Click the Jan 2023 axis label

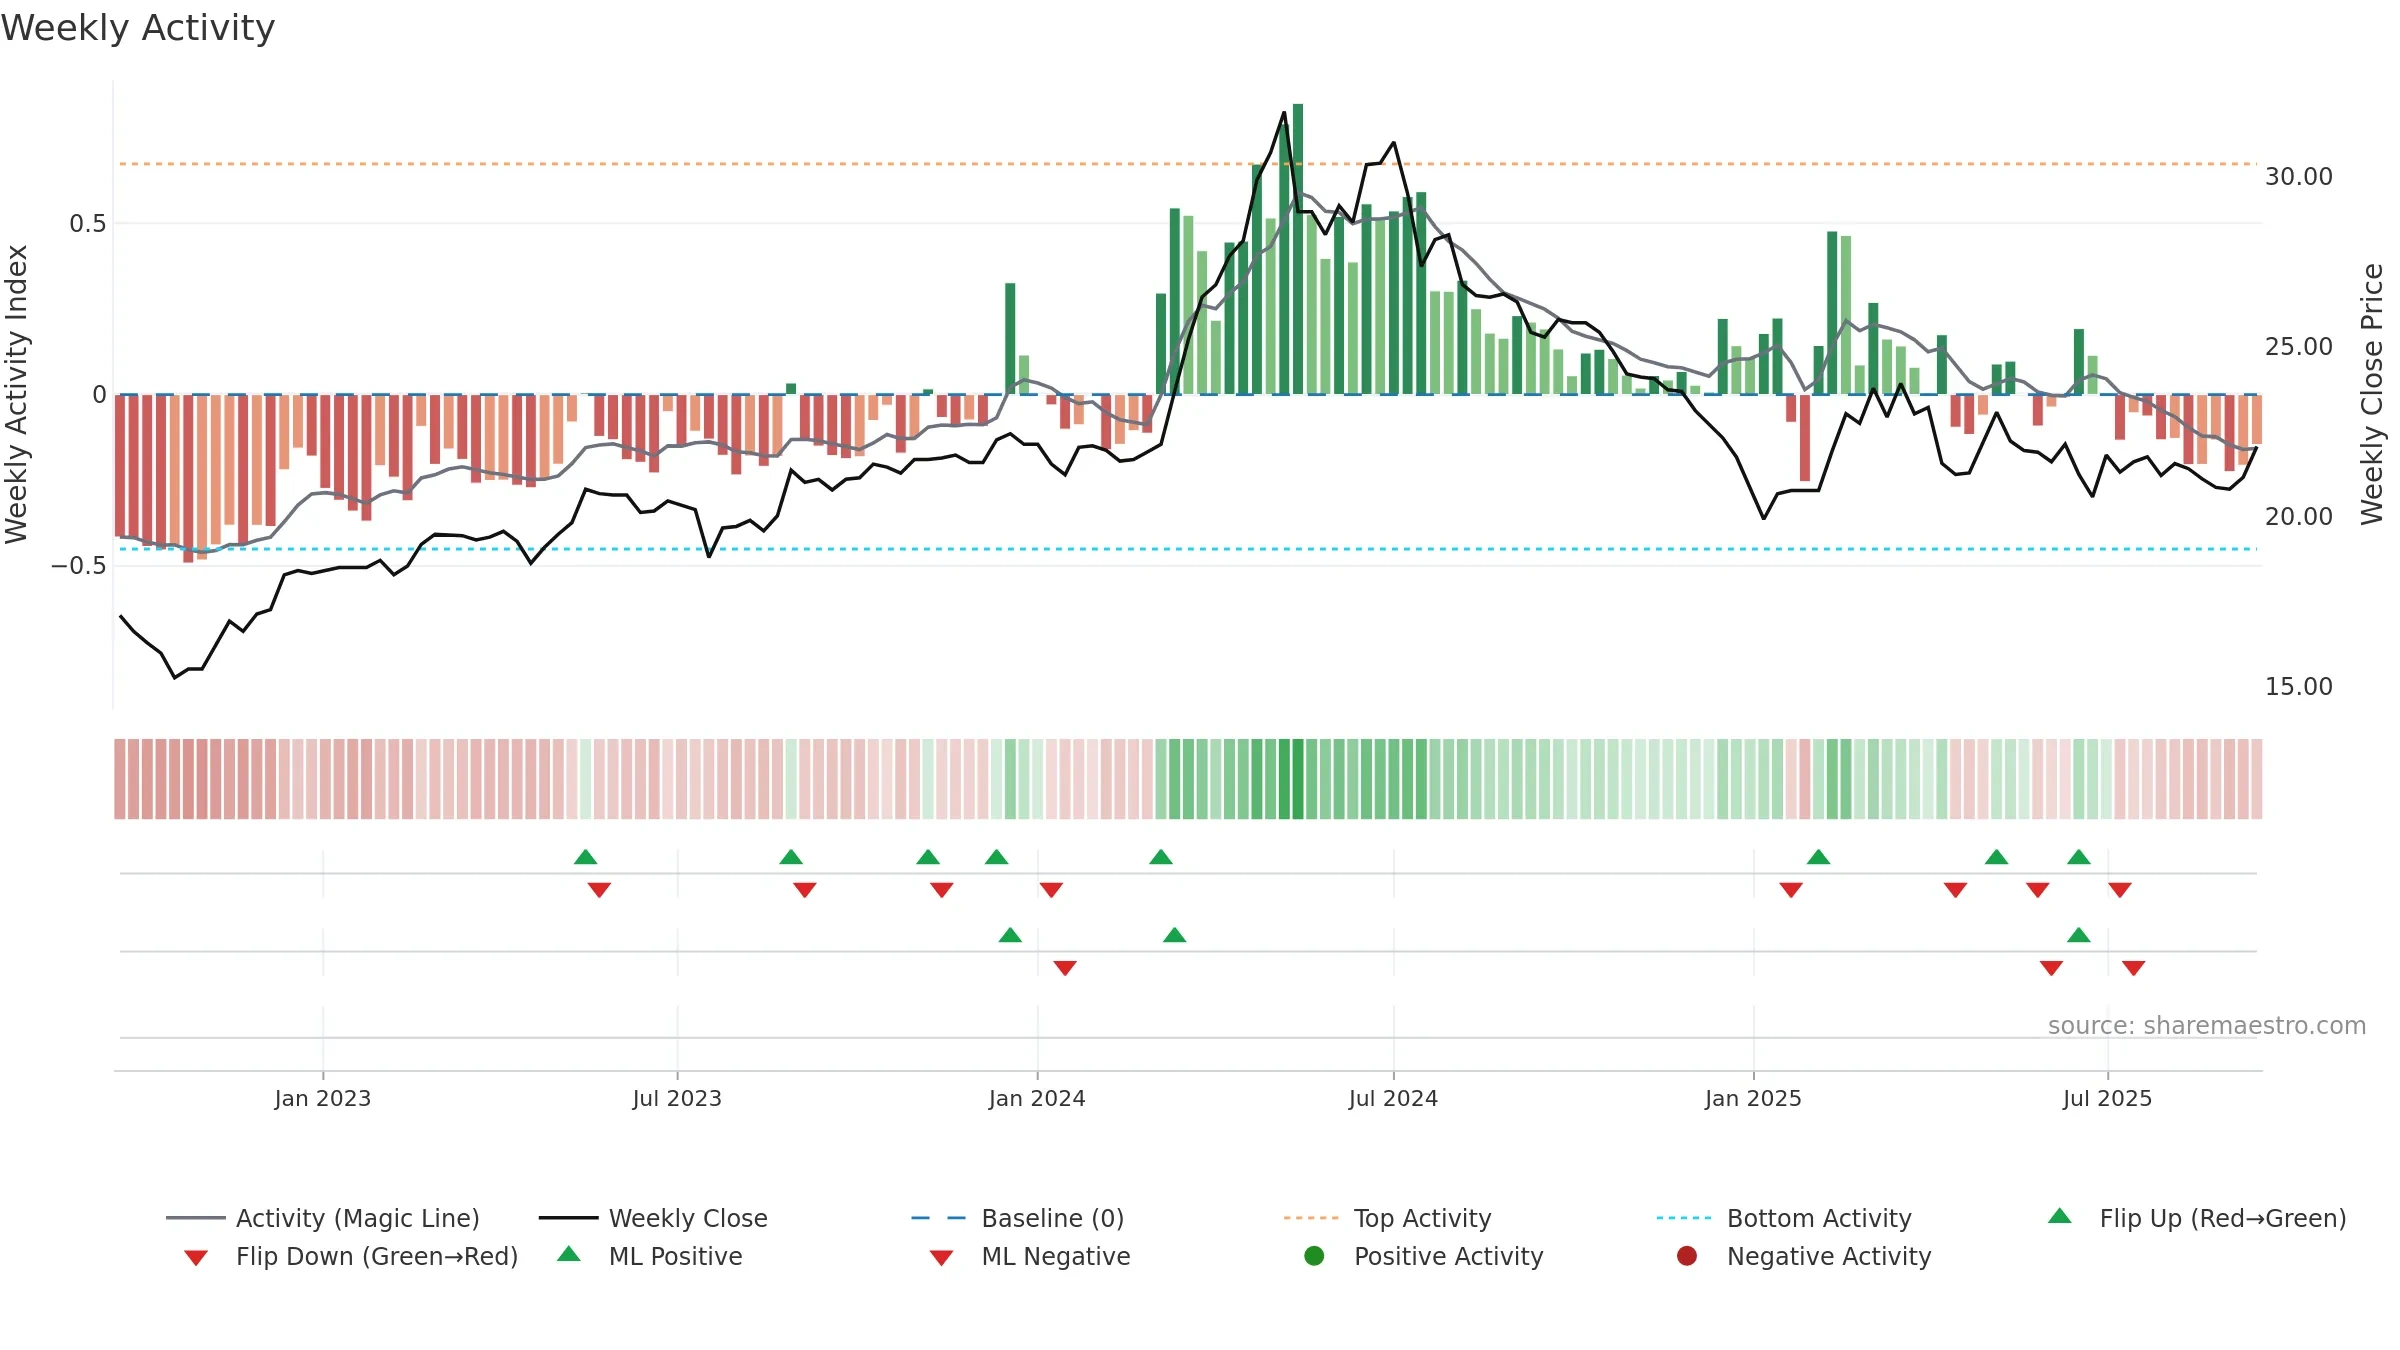(x=323, y=1098)
